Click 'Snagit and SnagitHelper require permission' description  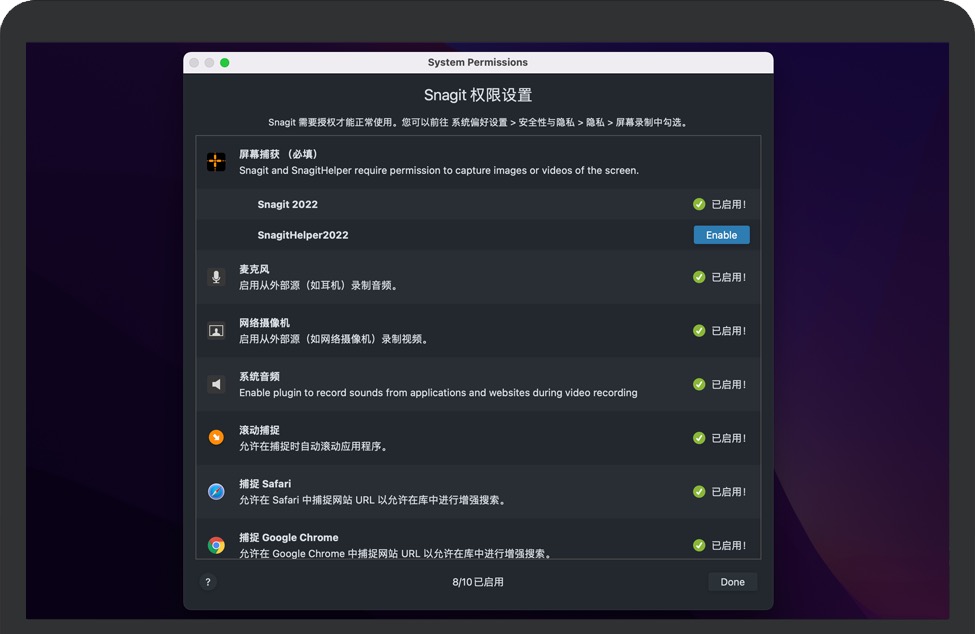click(439, 170)
